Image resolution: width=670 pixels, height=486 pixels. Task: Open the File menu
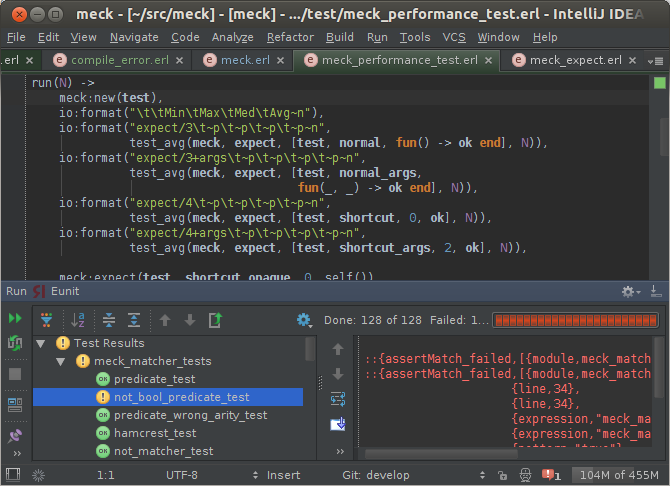tap(16, 38)
